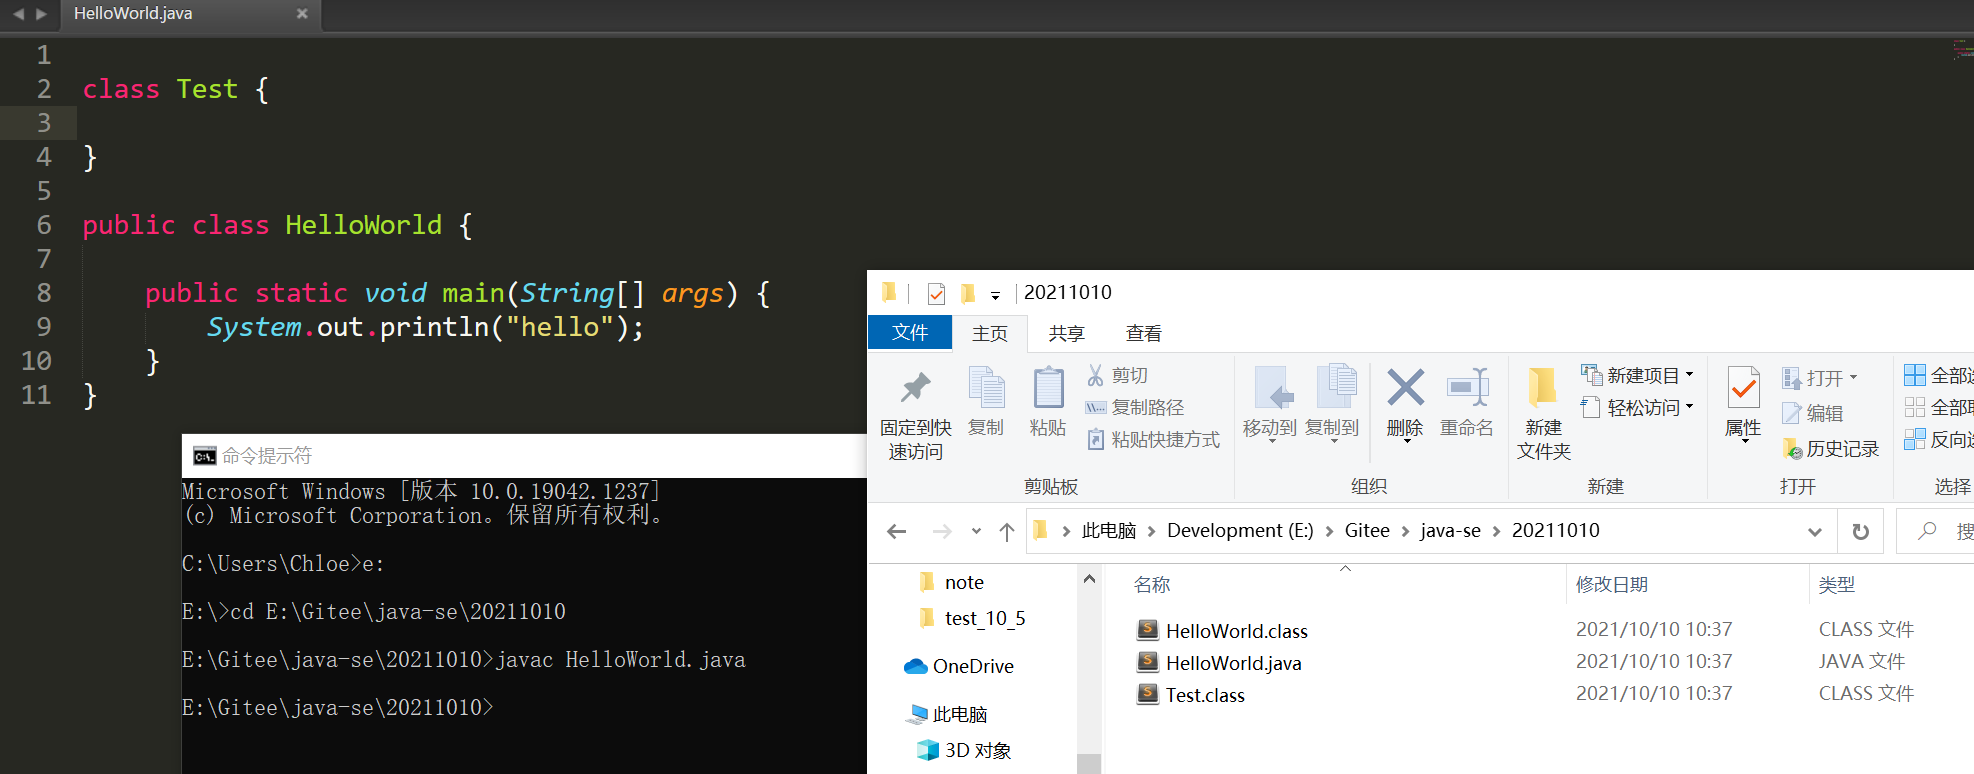This screenshot has height=774, width=1974.
Task: Go up one folder level
Action: (1006, 531)
